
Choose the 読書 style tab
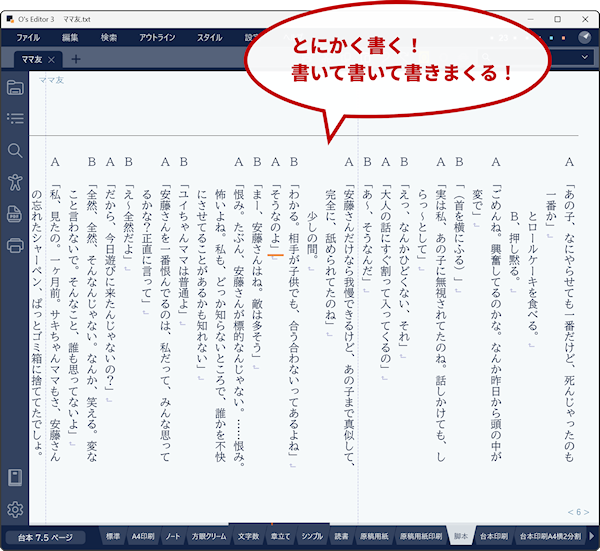(342, 537)
